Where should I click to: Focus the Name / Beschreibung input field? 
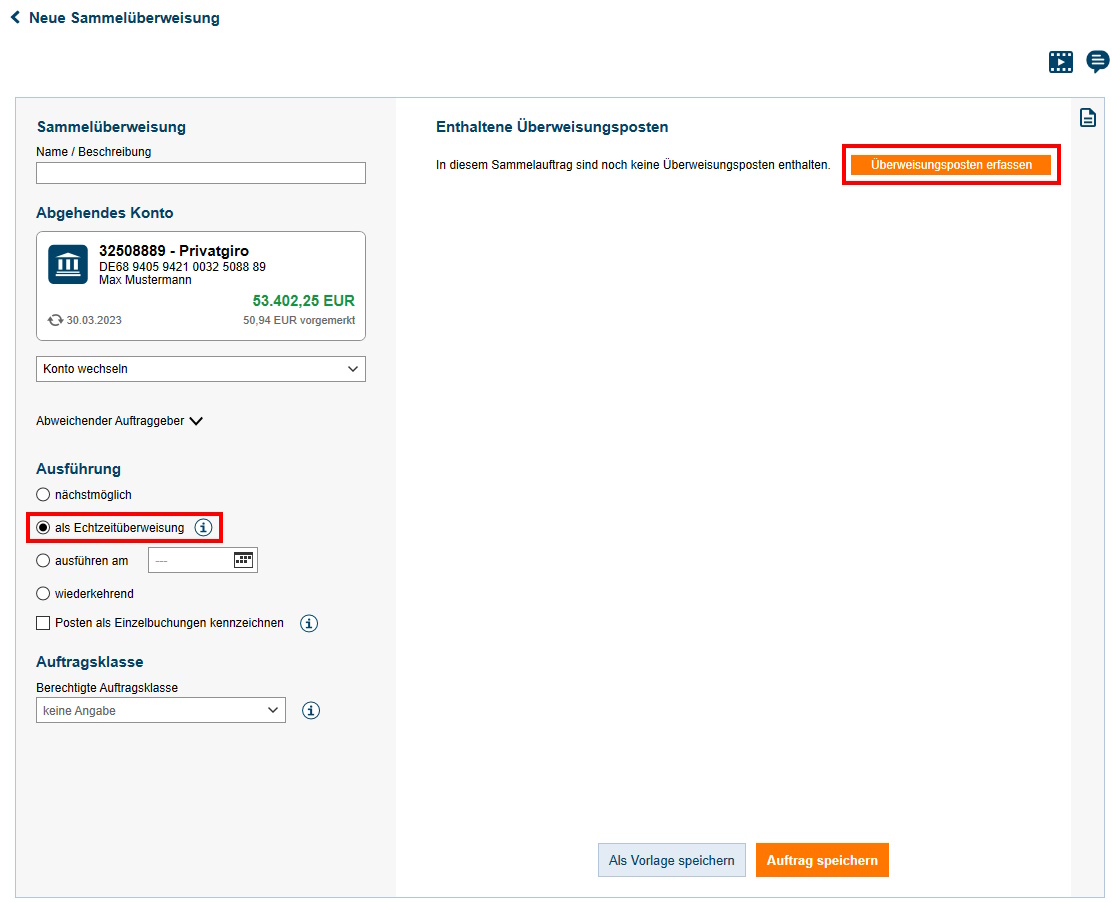point(200,173)
